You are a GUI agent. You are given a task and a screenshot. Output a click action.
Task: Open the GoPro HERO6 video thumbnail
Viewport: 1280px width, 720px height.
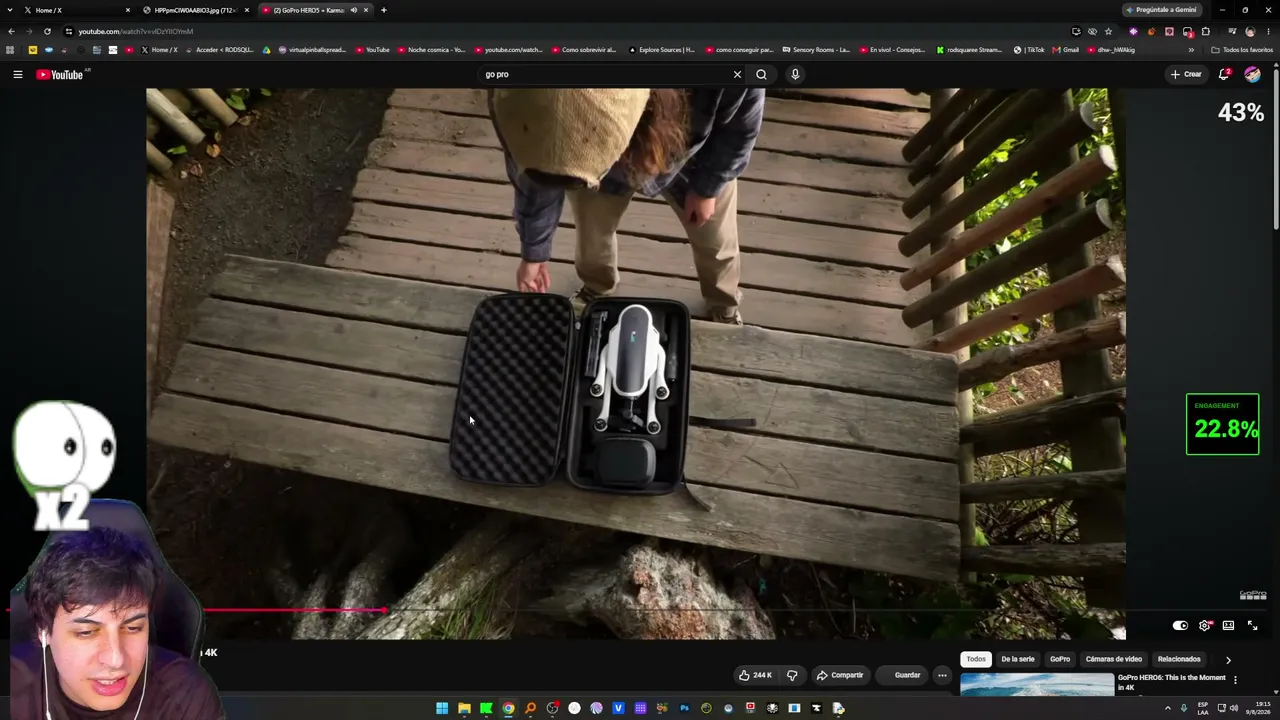1037,685
